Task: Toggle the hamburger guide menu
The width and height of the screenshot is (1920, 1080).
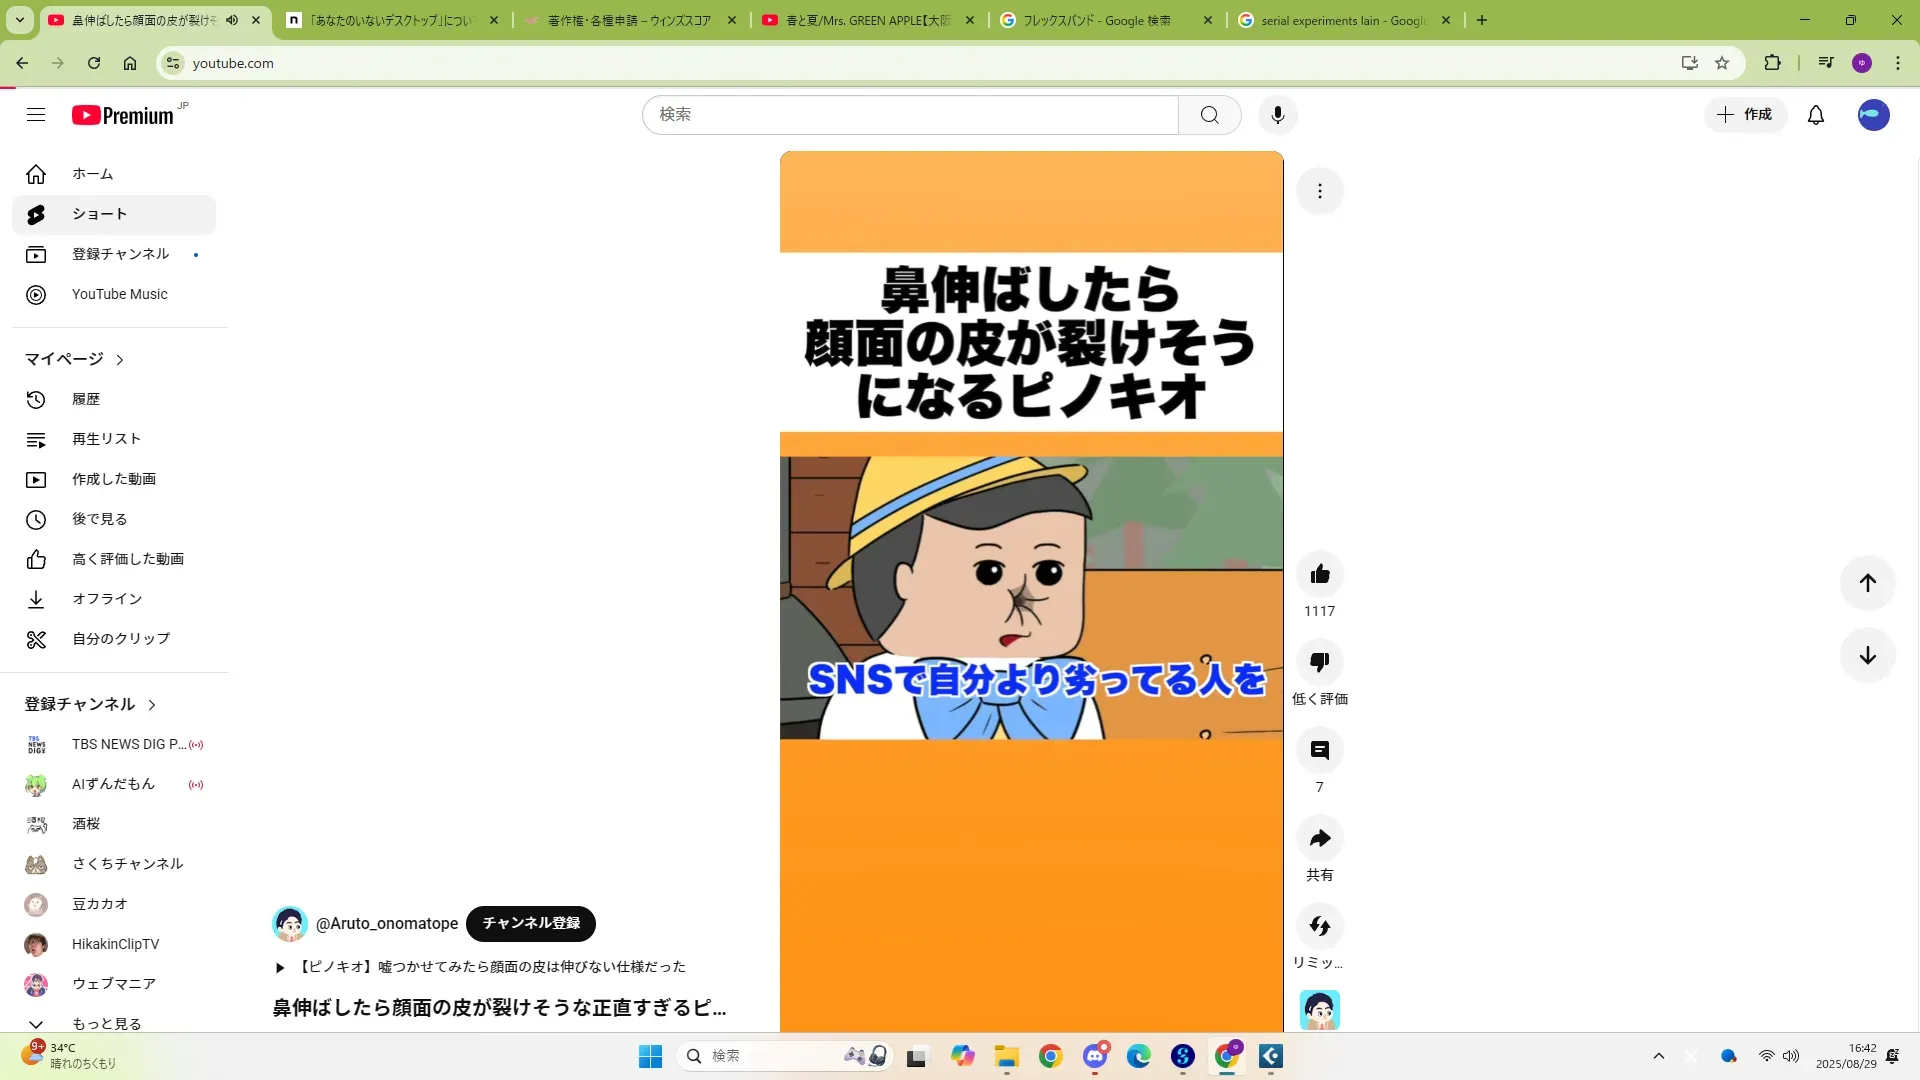Action: point(36,115)
